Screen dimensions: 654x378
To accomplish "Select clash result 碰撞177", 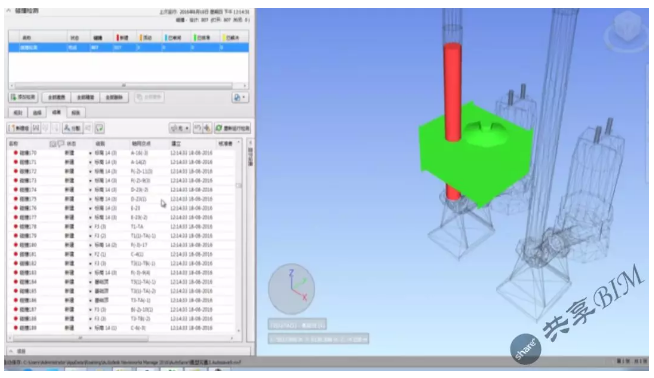I will (x=28, y=217).
